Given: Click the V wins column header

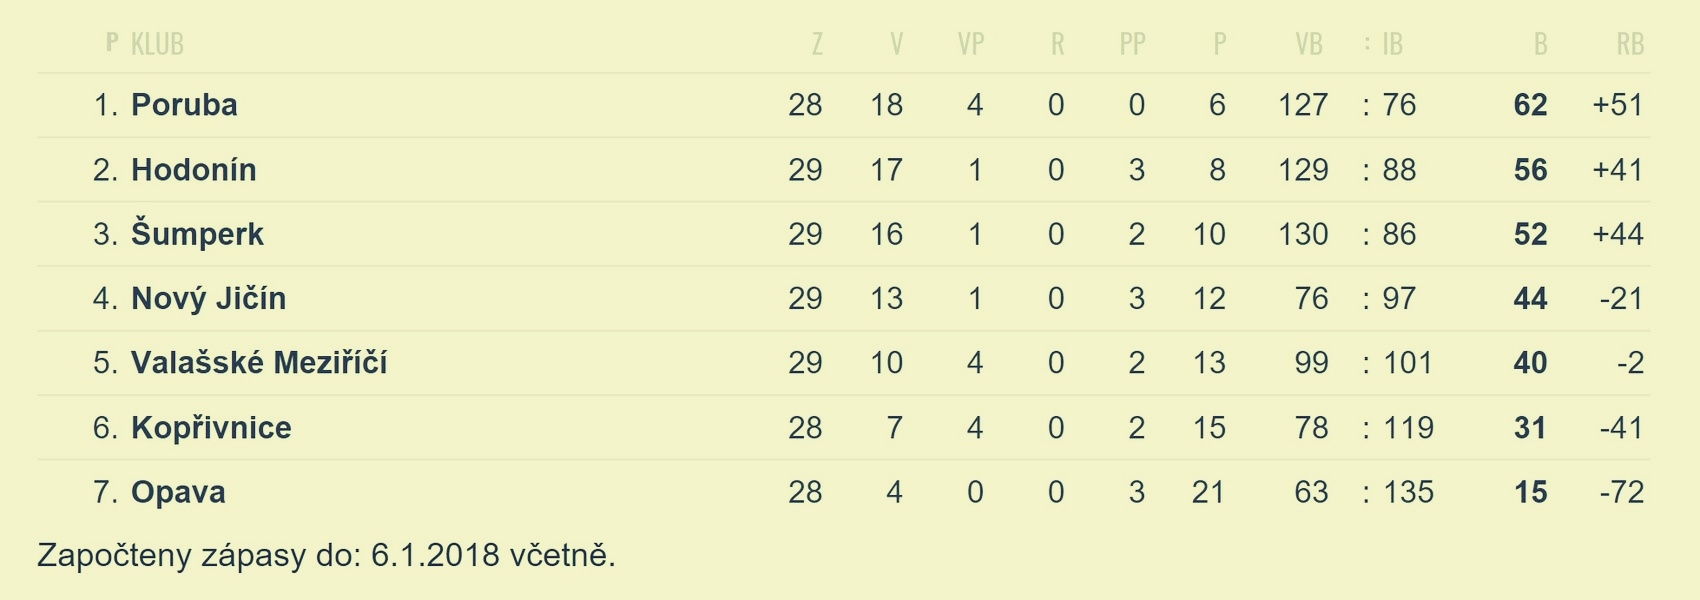Looking at the screenshot, I should [x=896, y=44].
